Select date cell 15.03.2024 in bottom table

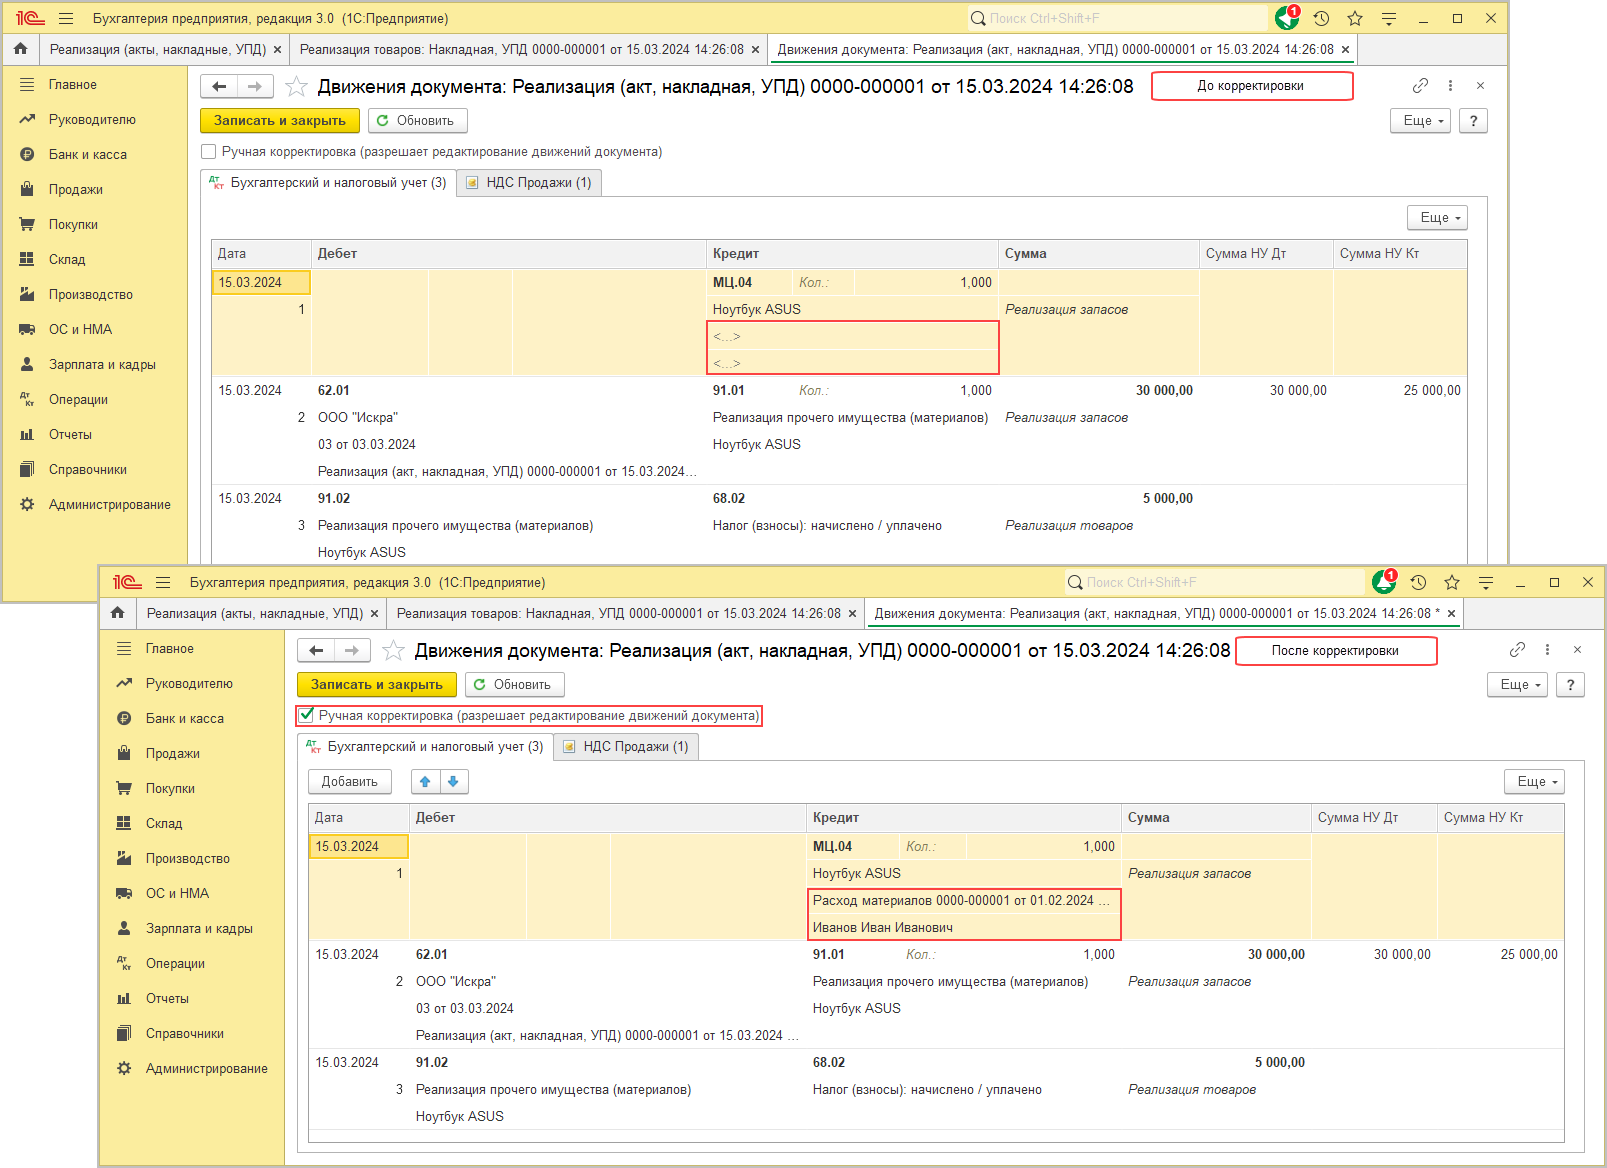click(x=359, y=847)
